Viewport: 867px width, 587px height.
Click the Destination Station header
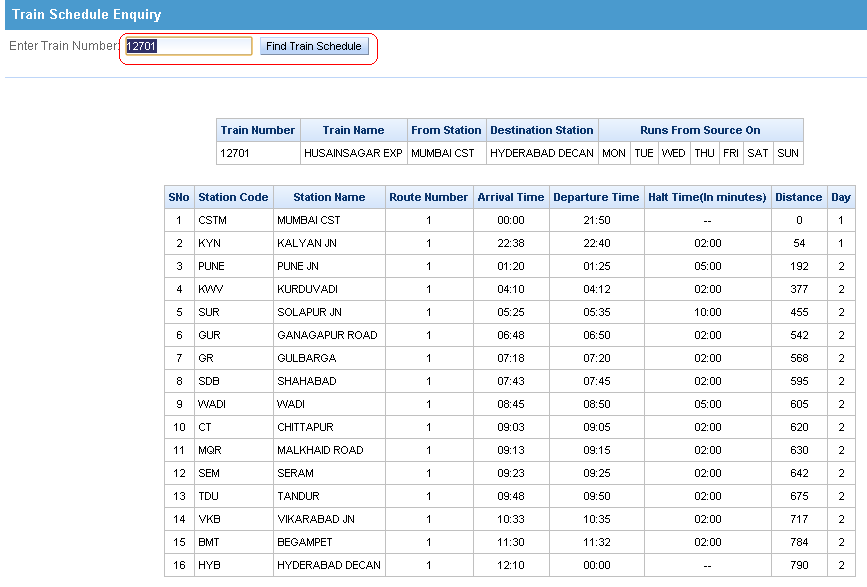coord(542,130)
